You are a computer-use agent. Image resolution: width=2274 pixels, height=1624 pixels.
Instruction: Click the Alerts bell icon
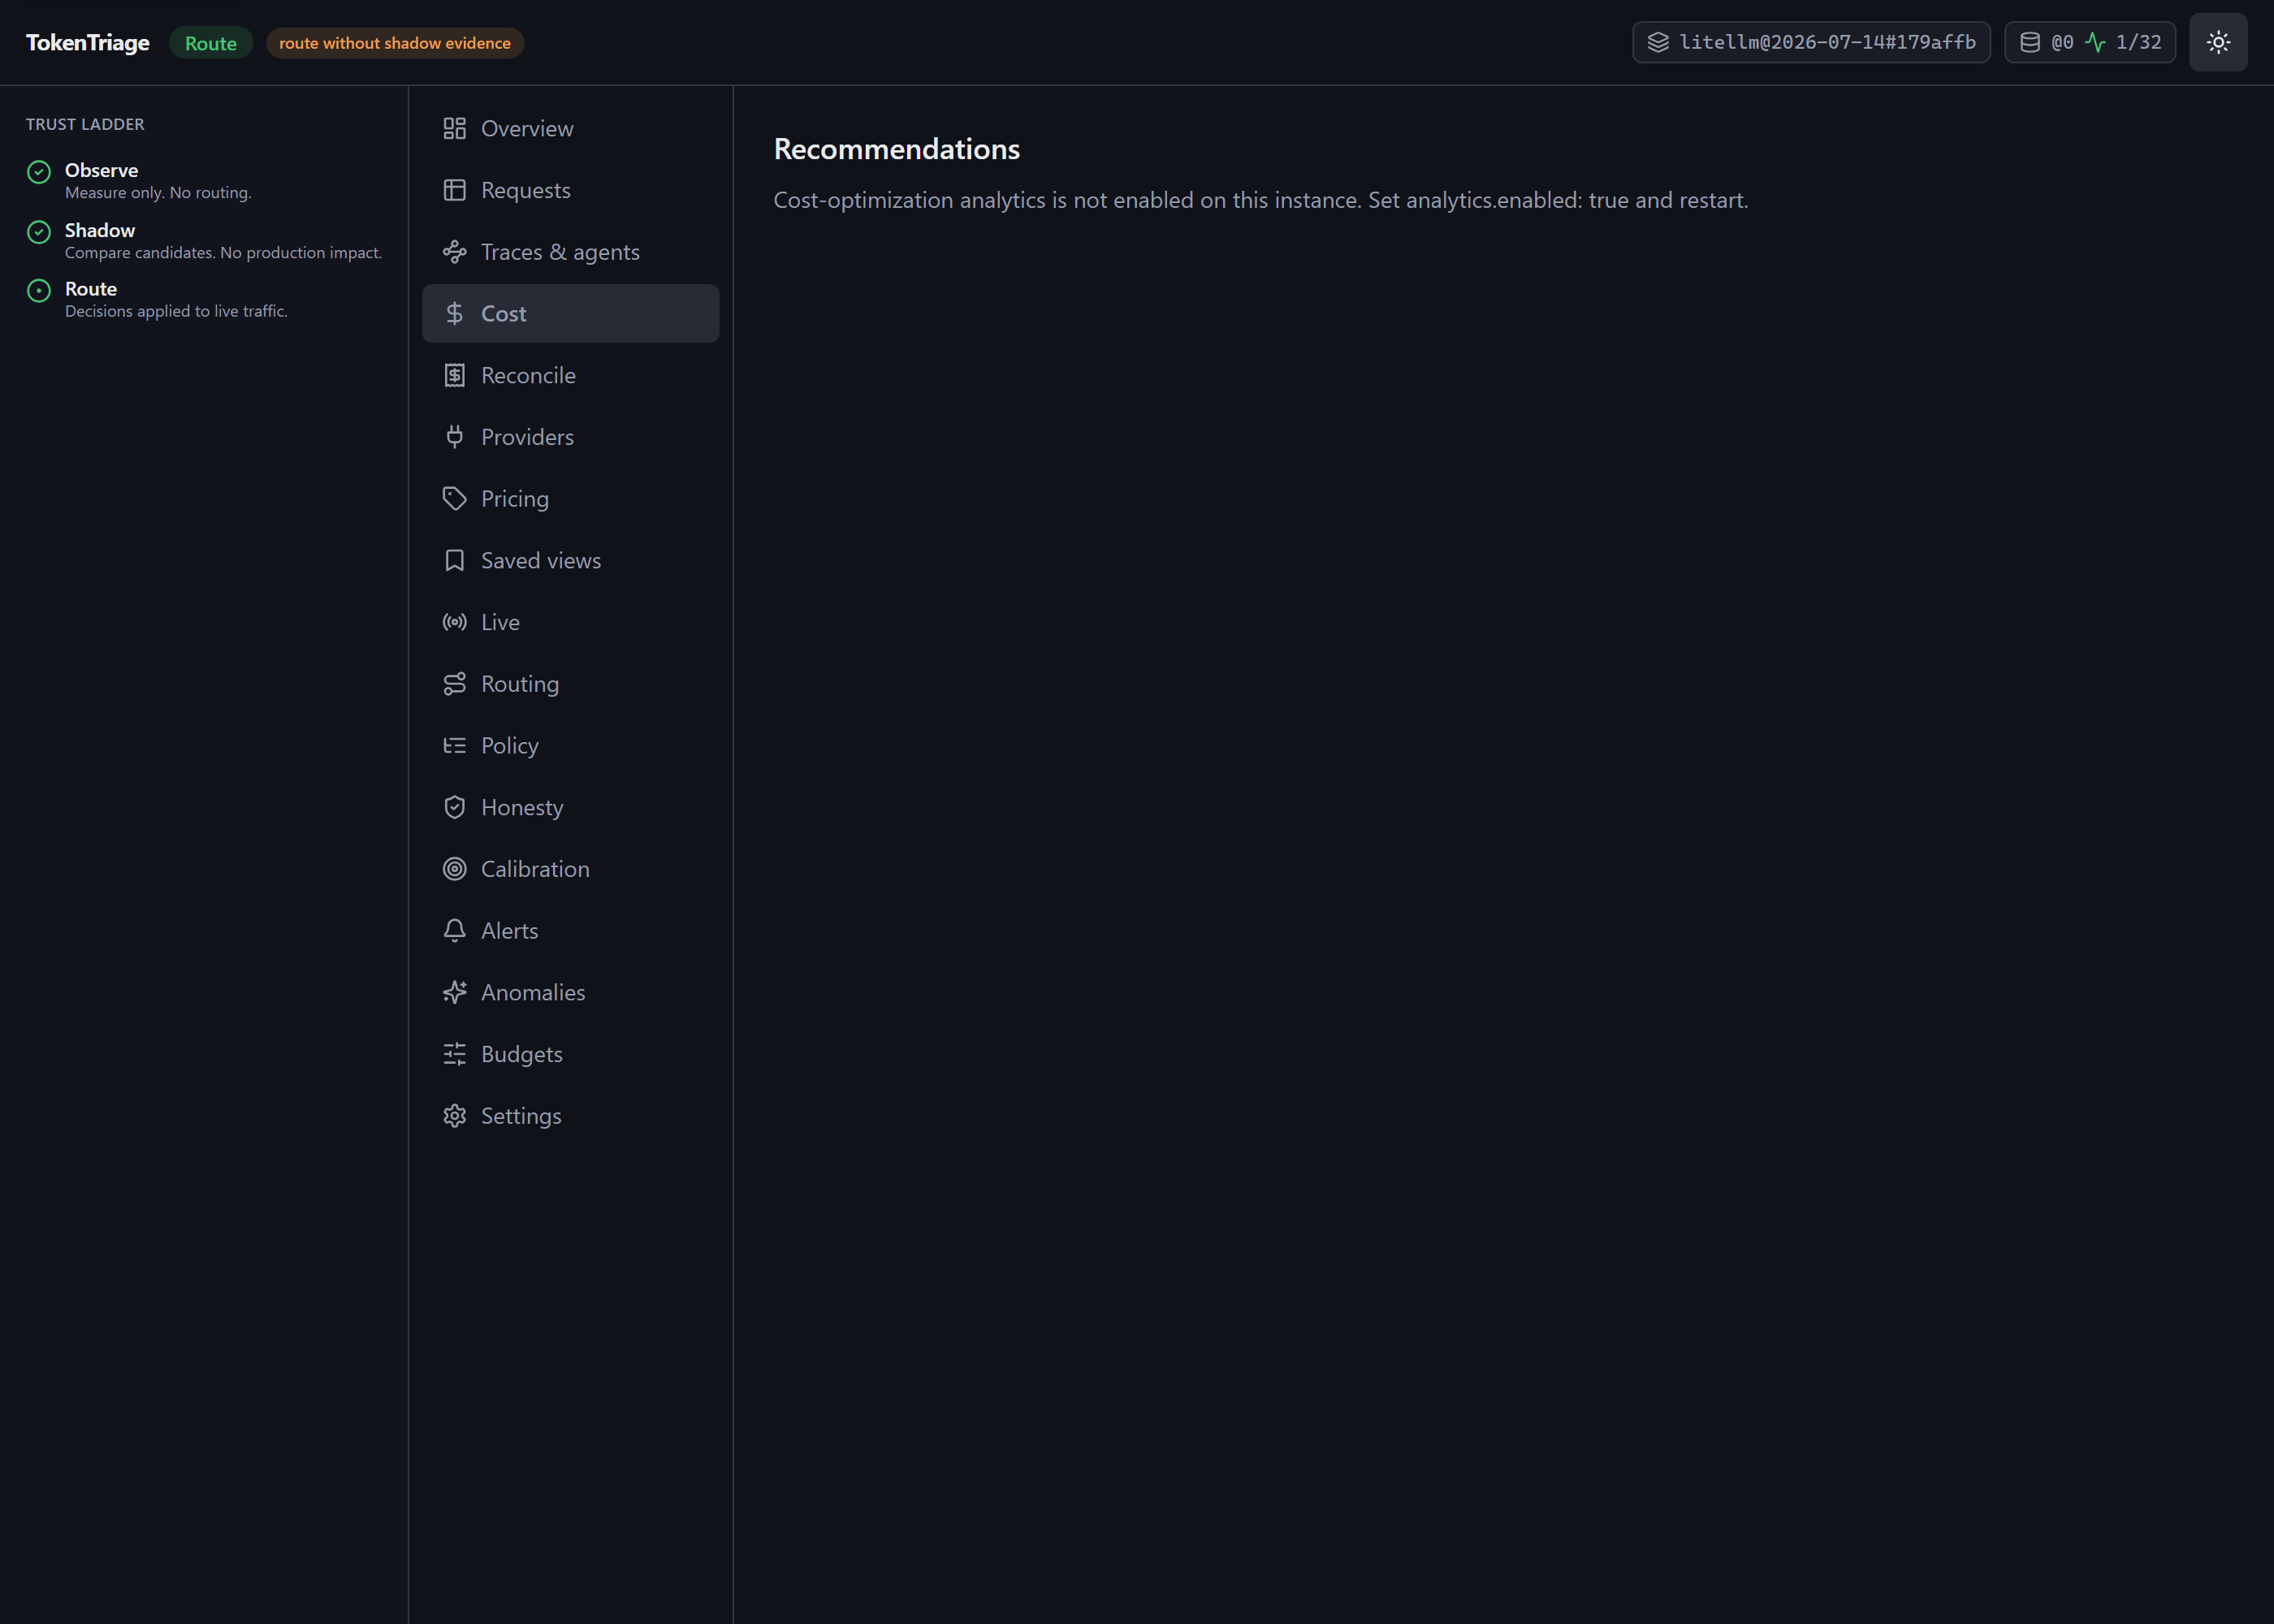pyautogui.click(x=454, y=930)
